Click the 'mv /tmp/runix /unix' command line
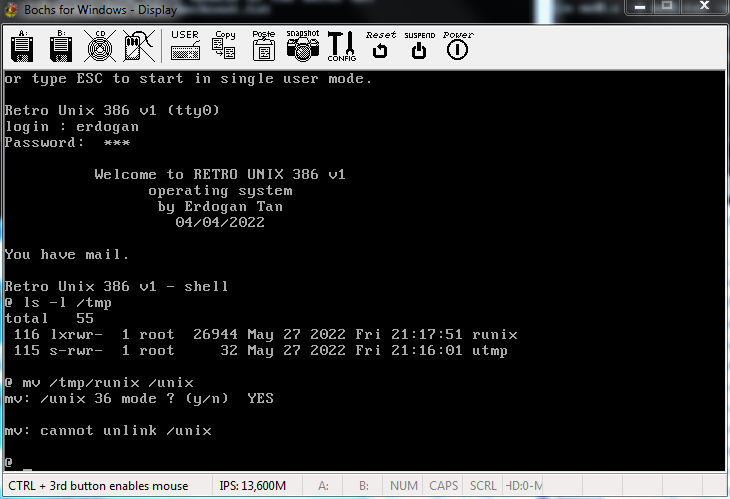 (x=99, y=383)
